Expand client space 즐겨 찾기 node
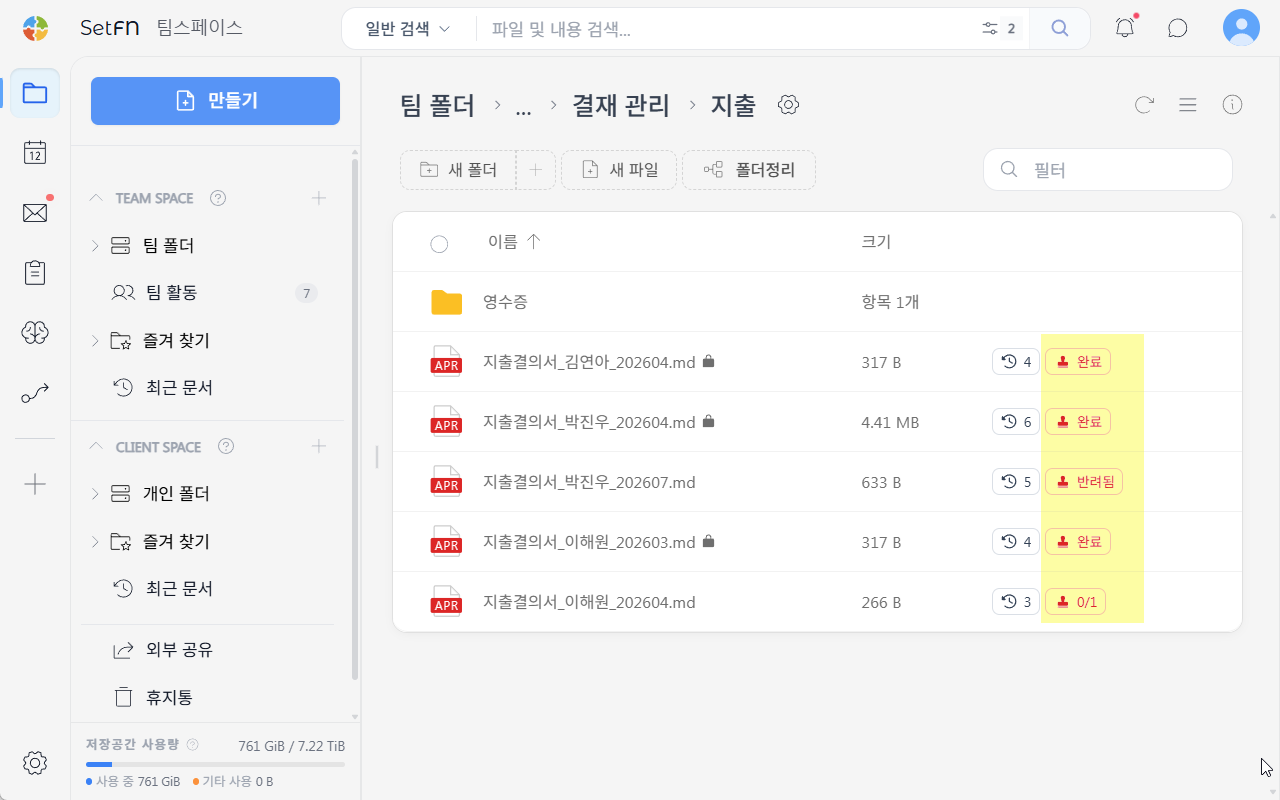1280x800 pixels. 95,542
